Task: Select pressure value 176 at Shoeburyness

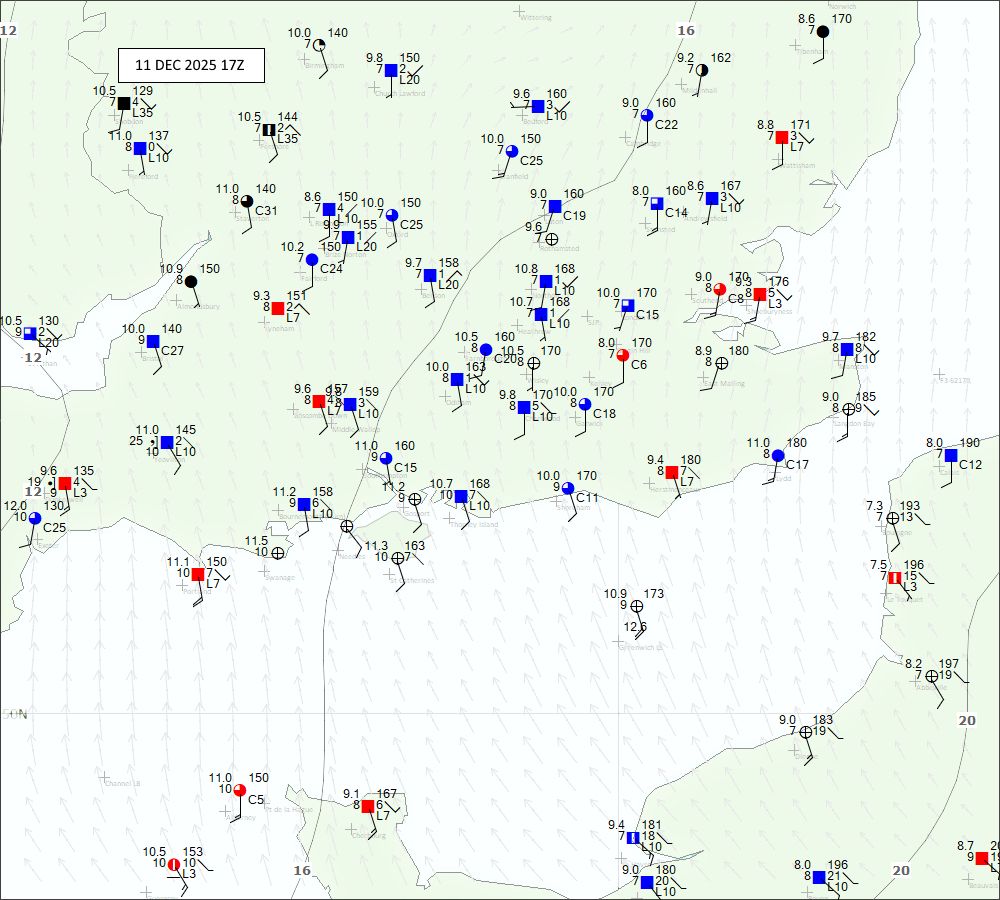Action: click(x=779, y=281)
